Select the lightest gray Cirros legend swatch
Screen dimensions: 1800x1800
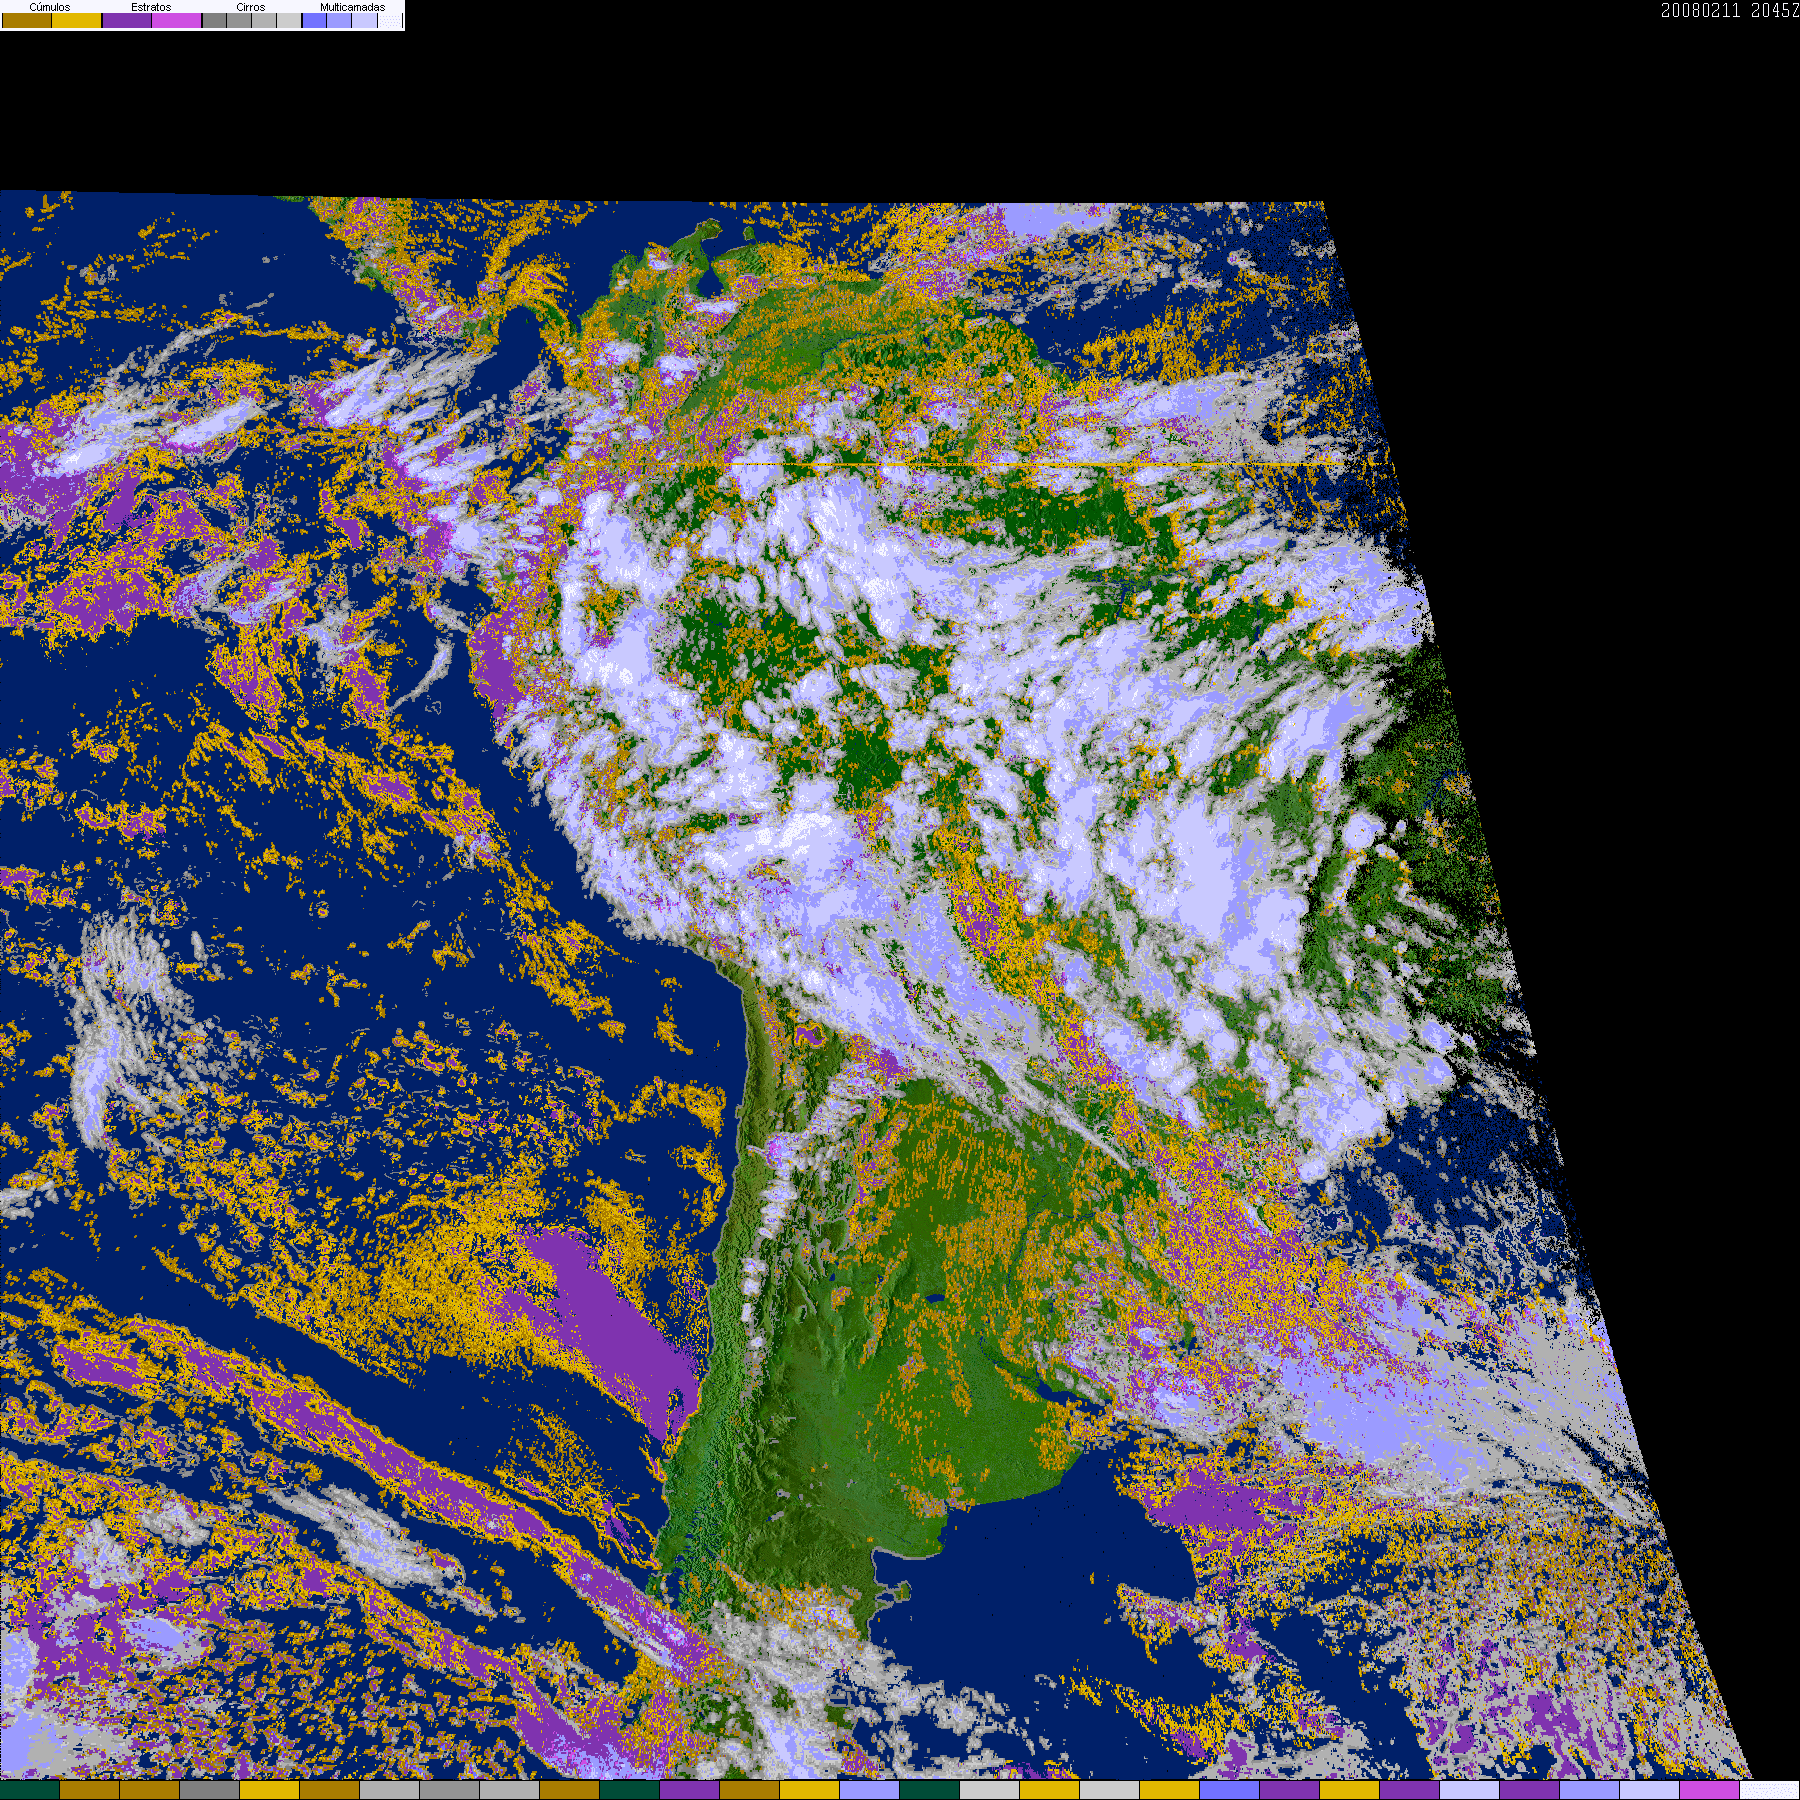[289, 20]
